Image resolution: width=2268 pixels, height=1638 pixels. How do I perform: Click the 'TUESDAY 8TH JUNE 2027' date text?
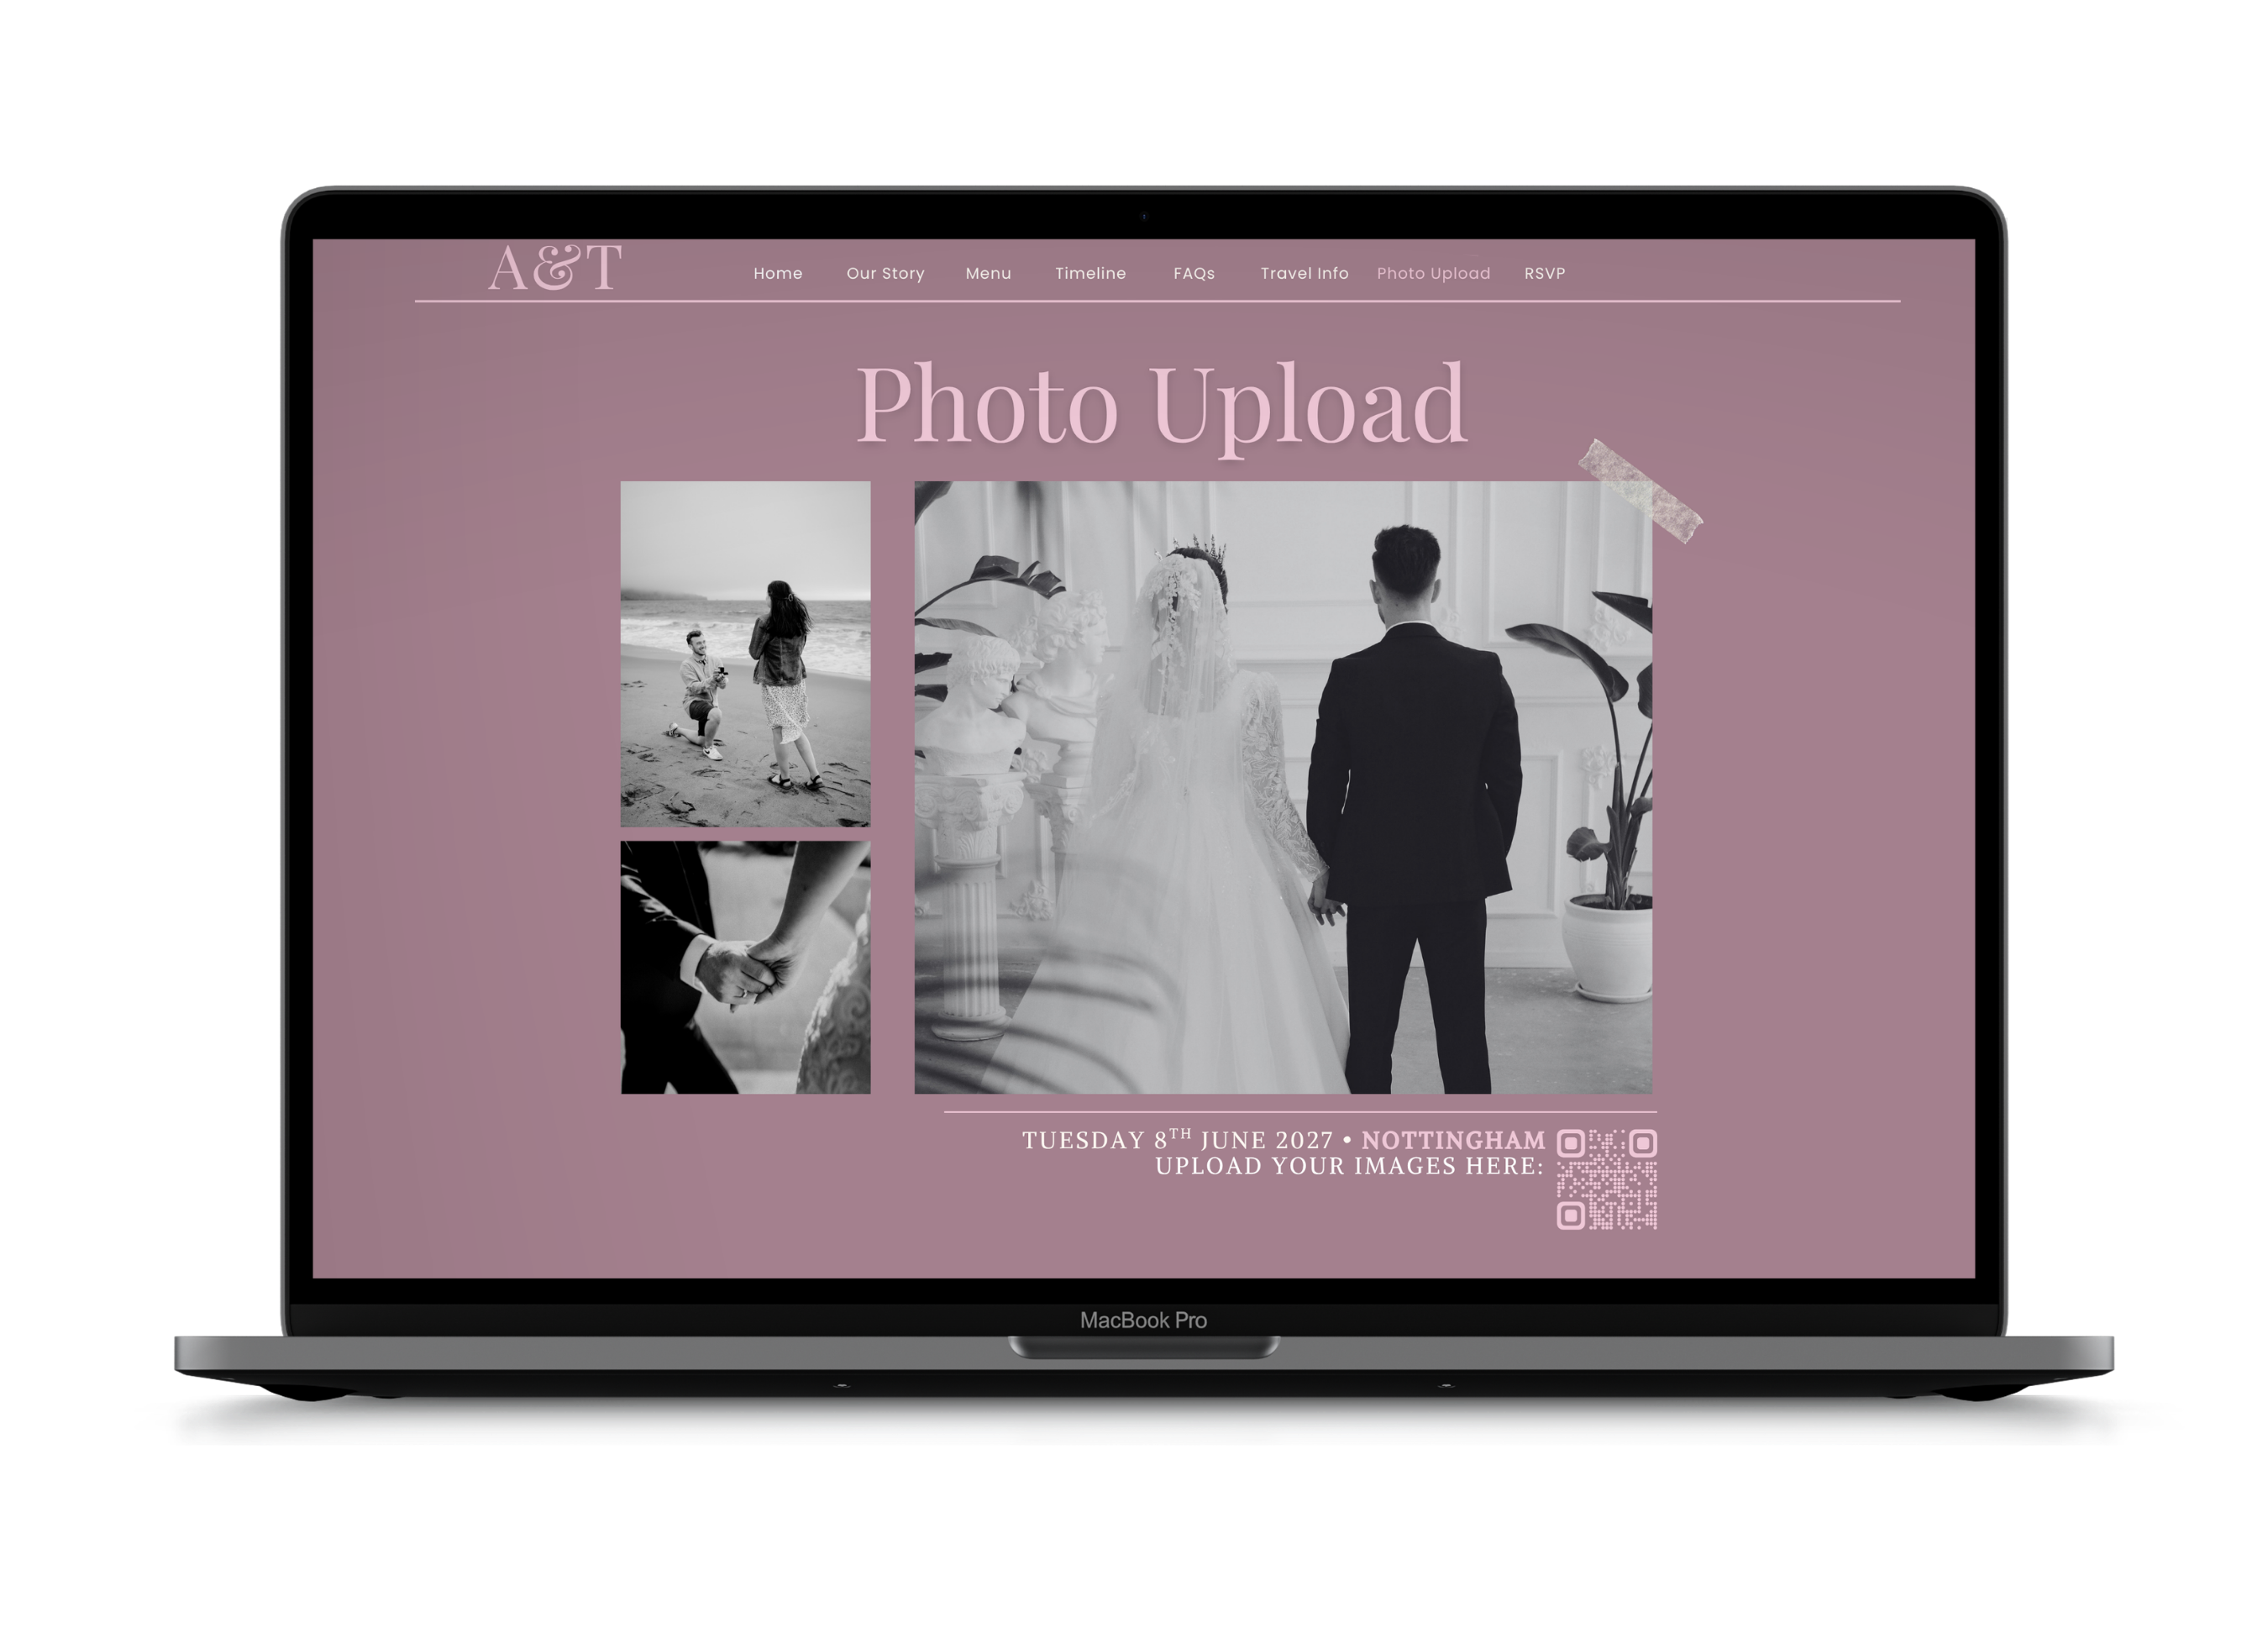coord(1177,1140)
